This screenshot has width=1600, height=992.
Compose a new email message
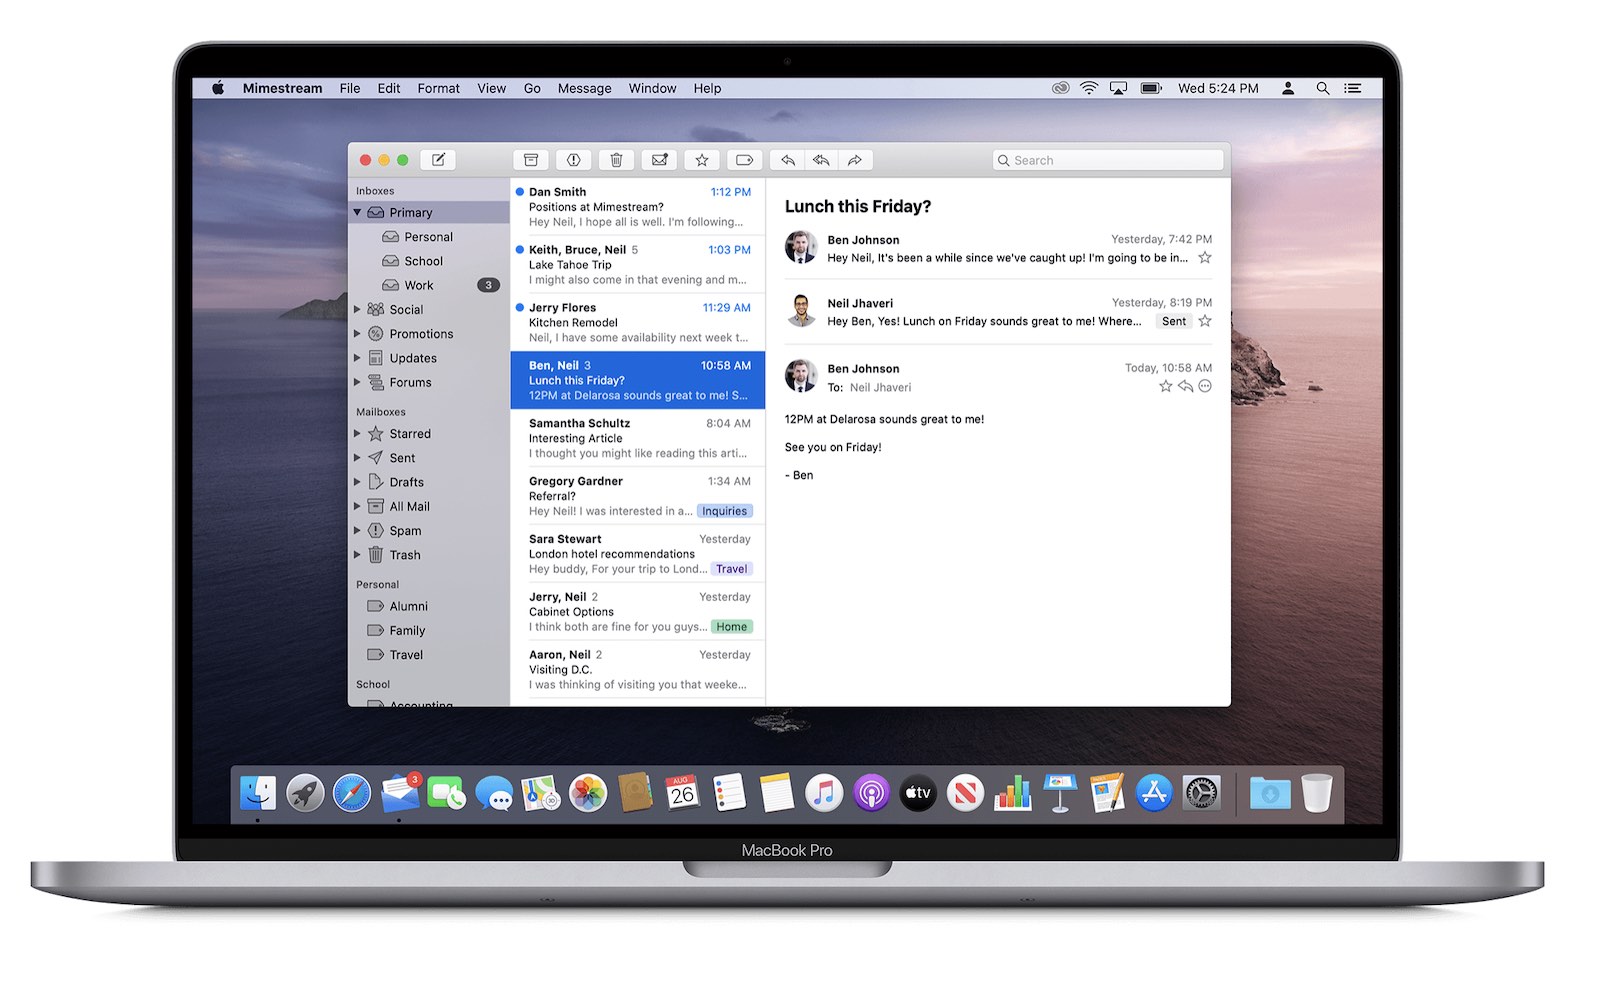(438, 160)
